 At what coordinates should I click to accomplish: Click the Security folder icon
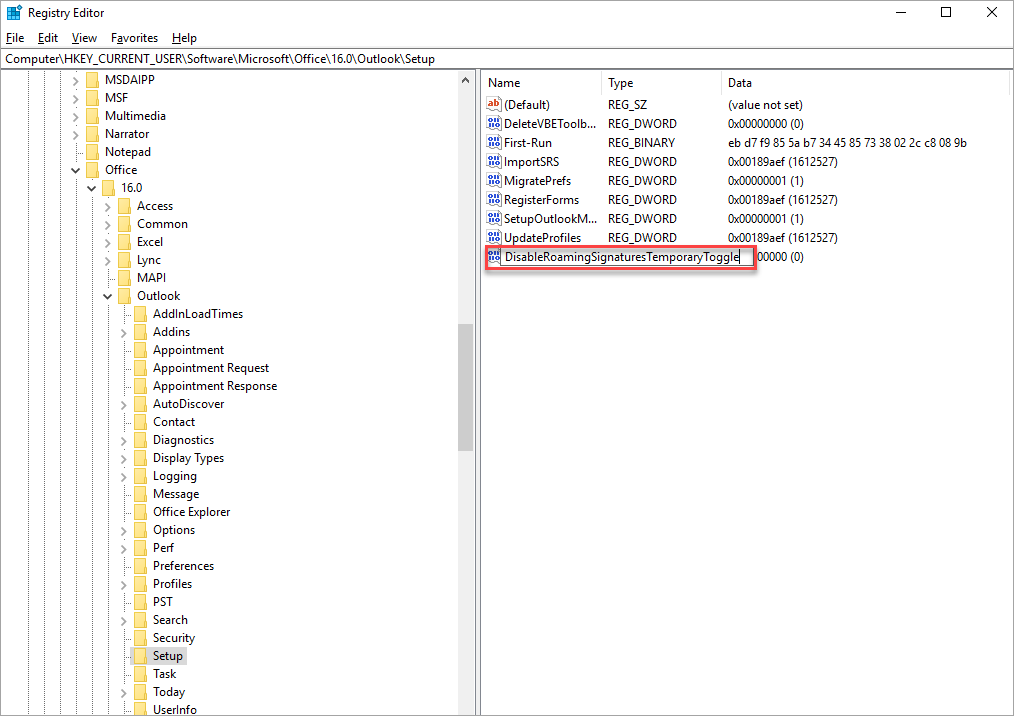coord(140,638)
